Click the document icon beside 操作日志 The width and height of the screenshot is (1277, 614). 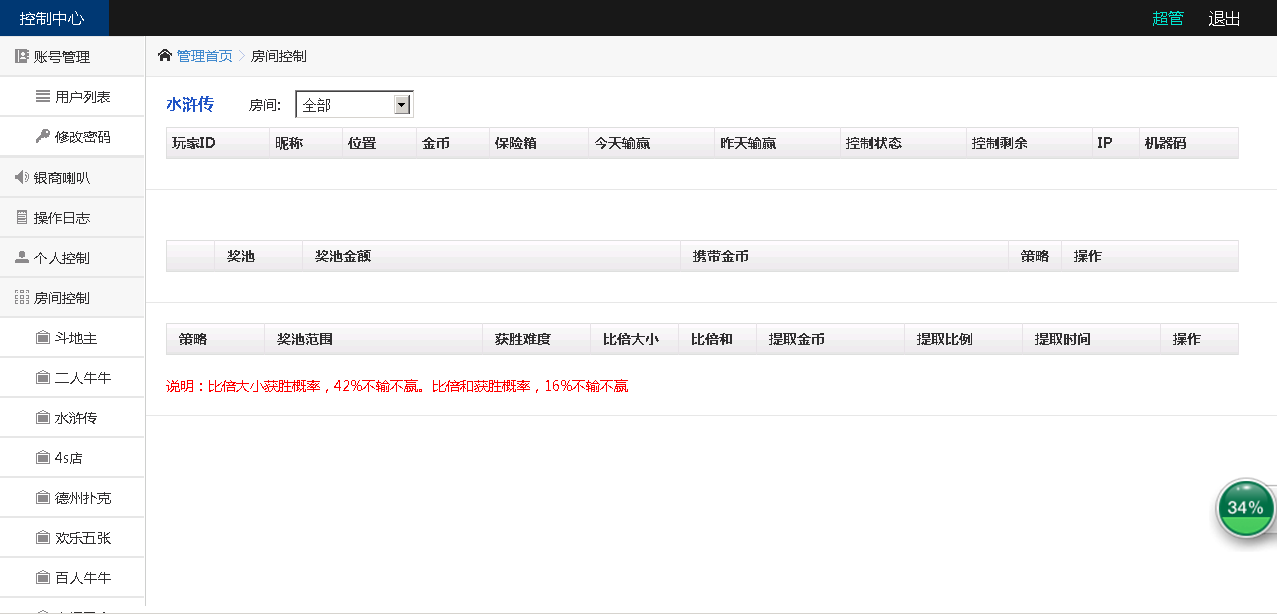(22, 217)
